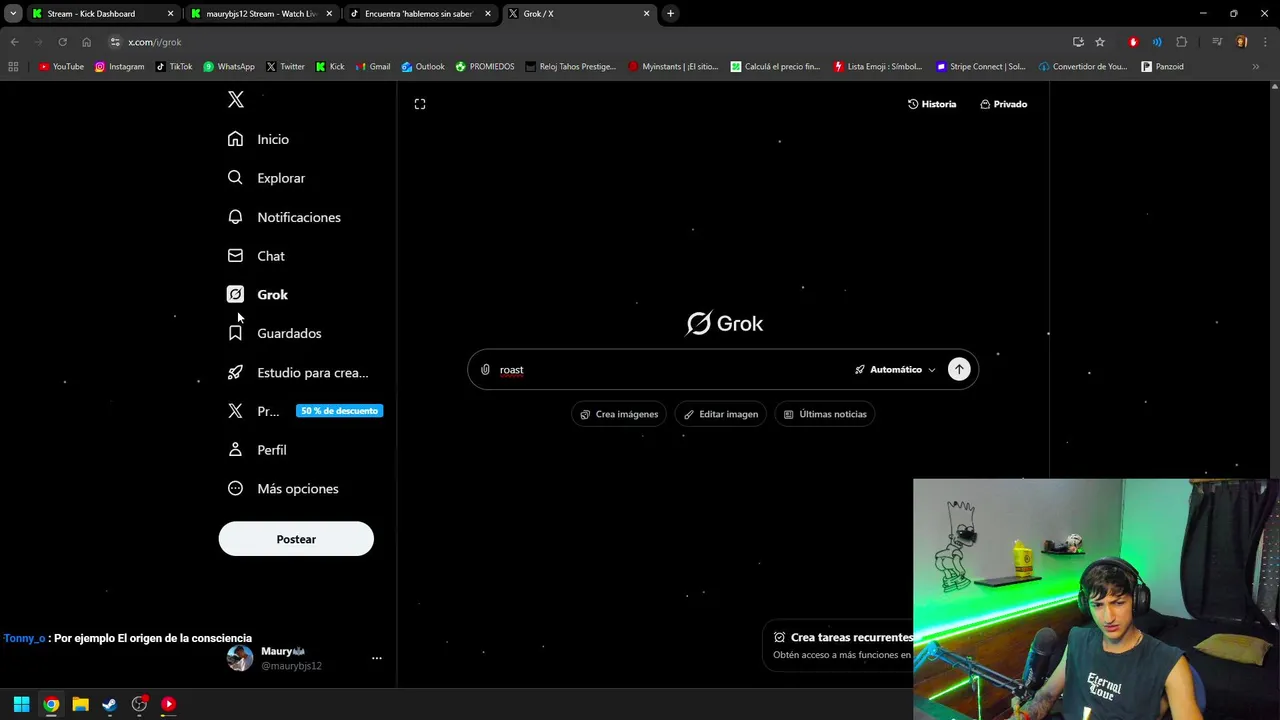Click the Chat envelope icon
This screenshot has width=1280, height=720.
pos(235,255)
